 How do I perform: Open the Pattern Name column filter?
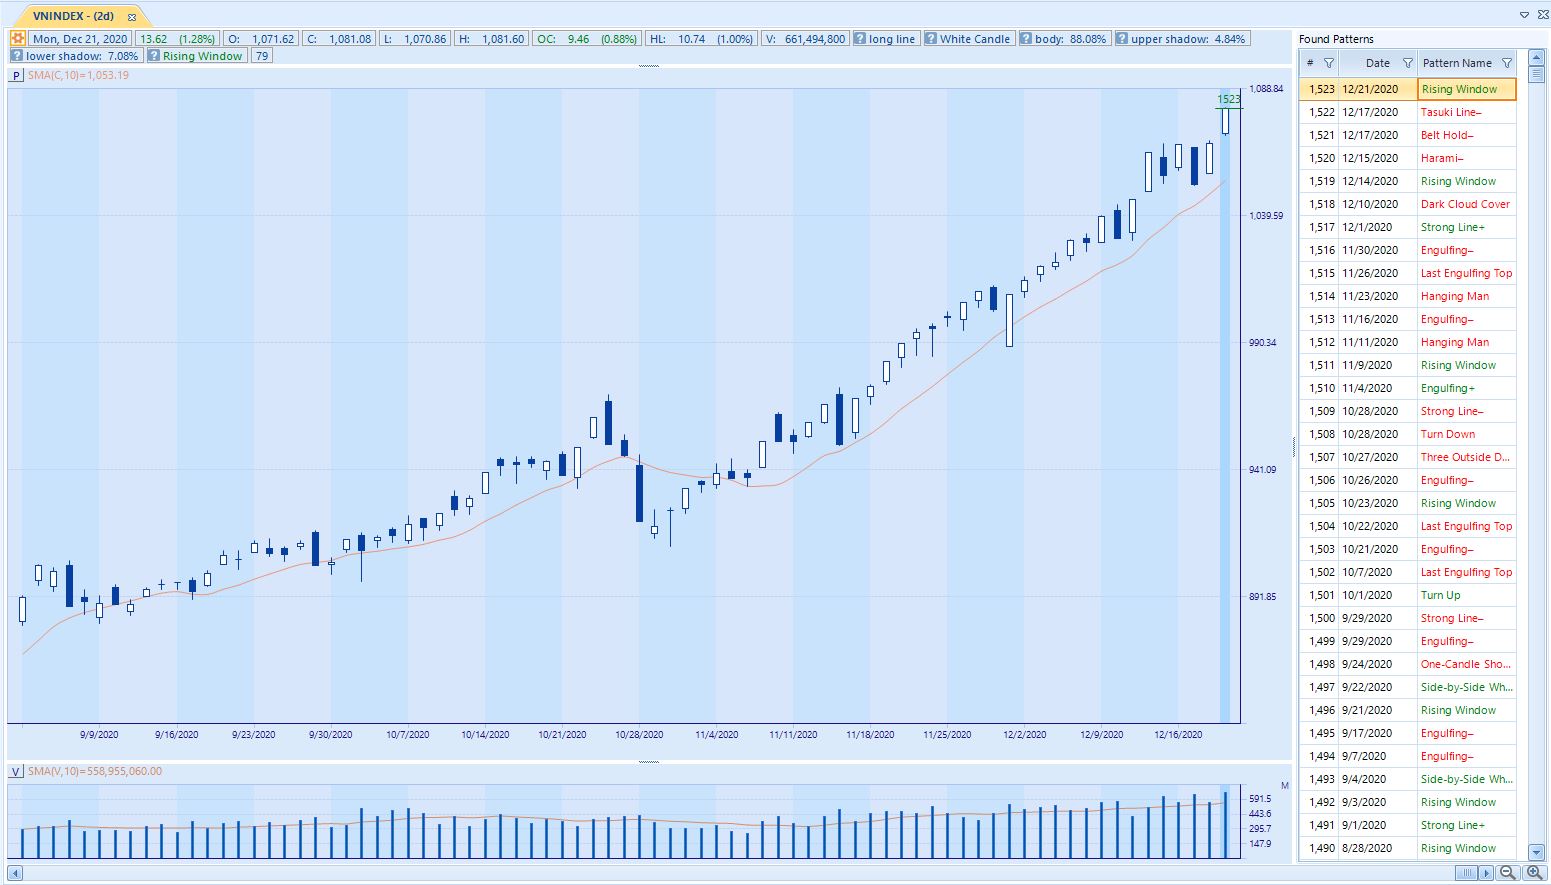point(1506,63)
